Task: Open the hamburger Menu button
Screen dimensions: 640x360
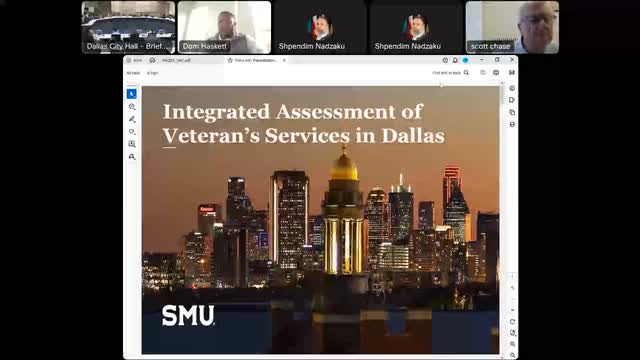Action: 134,60
